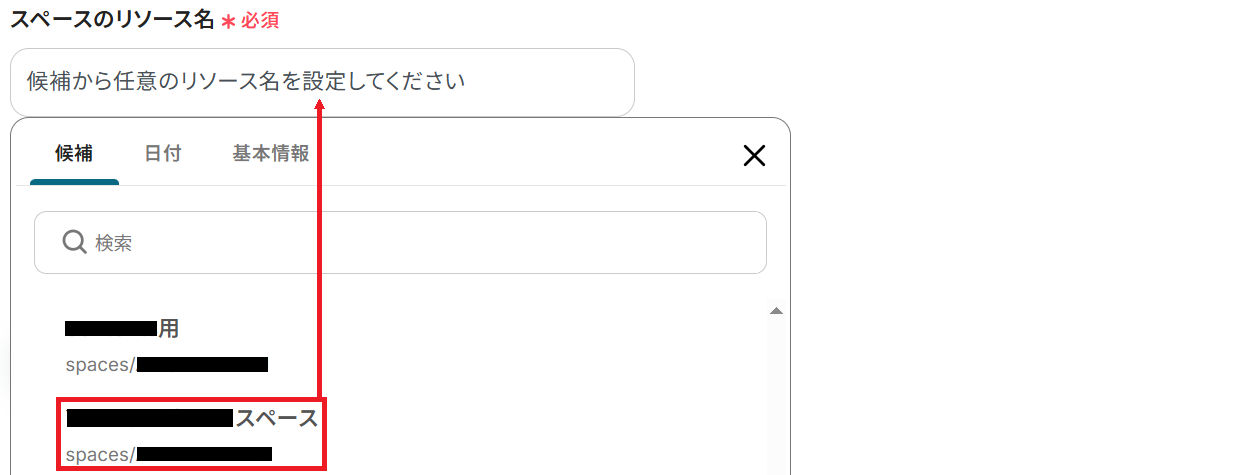Screen dimensions: 1242x475
Task: Click the red asterisk beside スペースのリソース名
Action: tap(228, 22)
